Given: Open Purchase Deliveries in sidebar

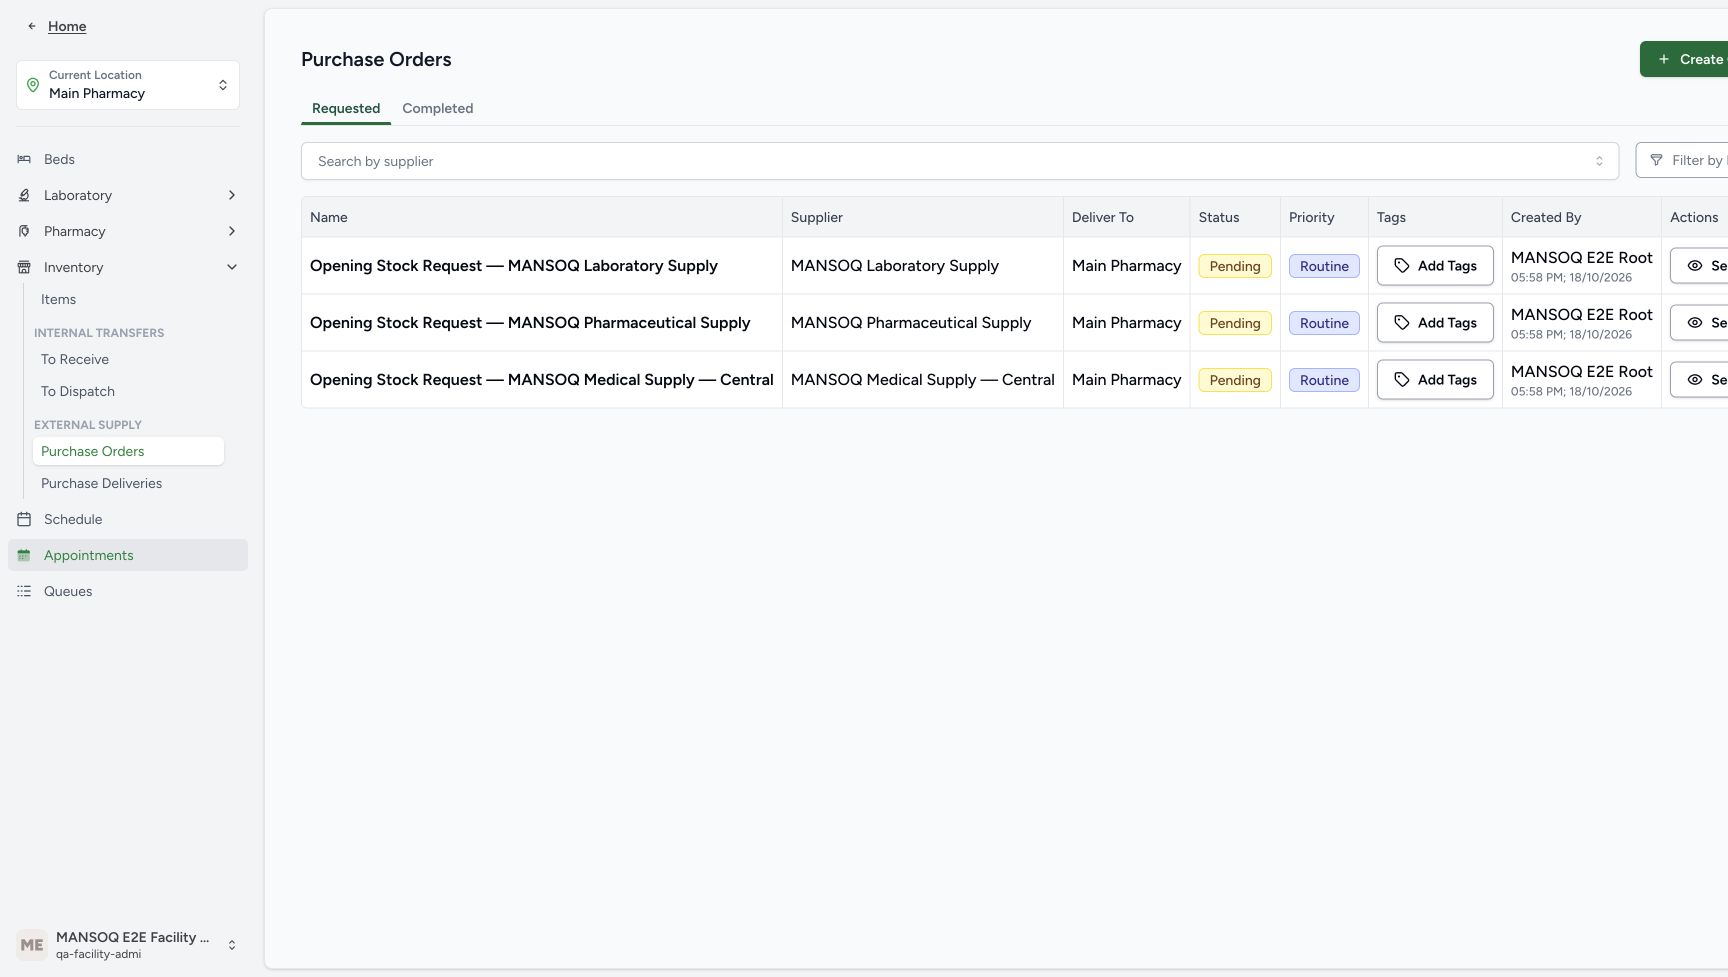Looking at the screenshot, I should (x=128, y=483).
